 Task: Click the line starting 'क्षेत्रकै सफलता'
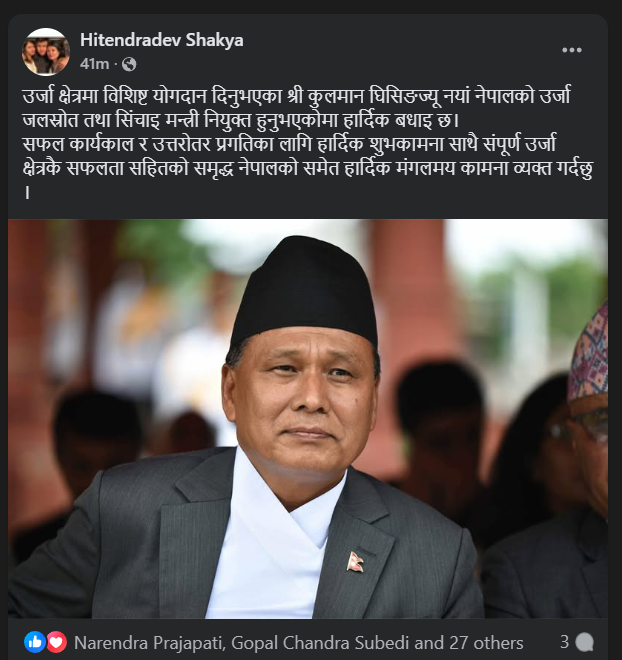pos(308,168)
